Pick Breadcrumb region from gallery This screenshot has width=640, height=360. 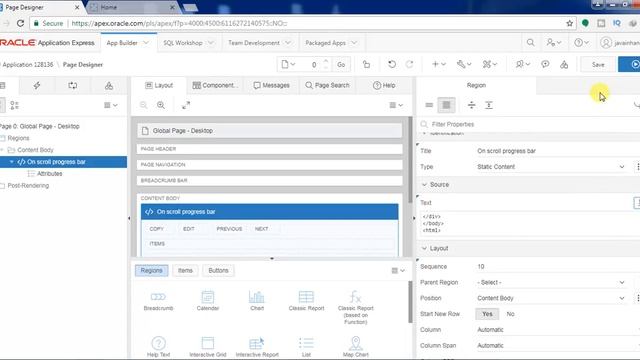pyautogui.click(x=158, y=301)
